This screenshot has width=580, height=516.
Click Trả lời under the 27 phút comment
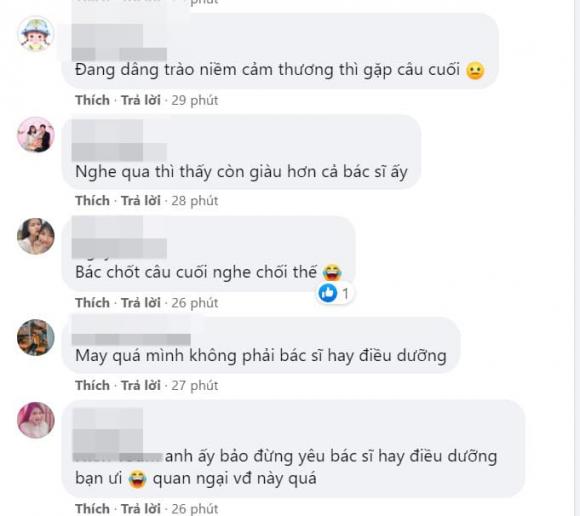click(x=141, y=385)
